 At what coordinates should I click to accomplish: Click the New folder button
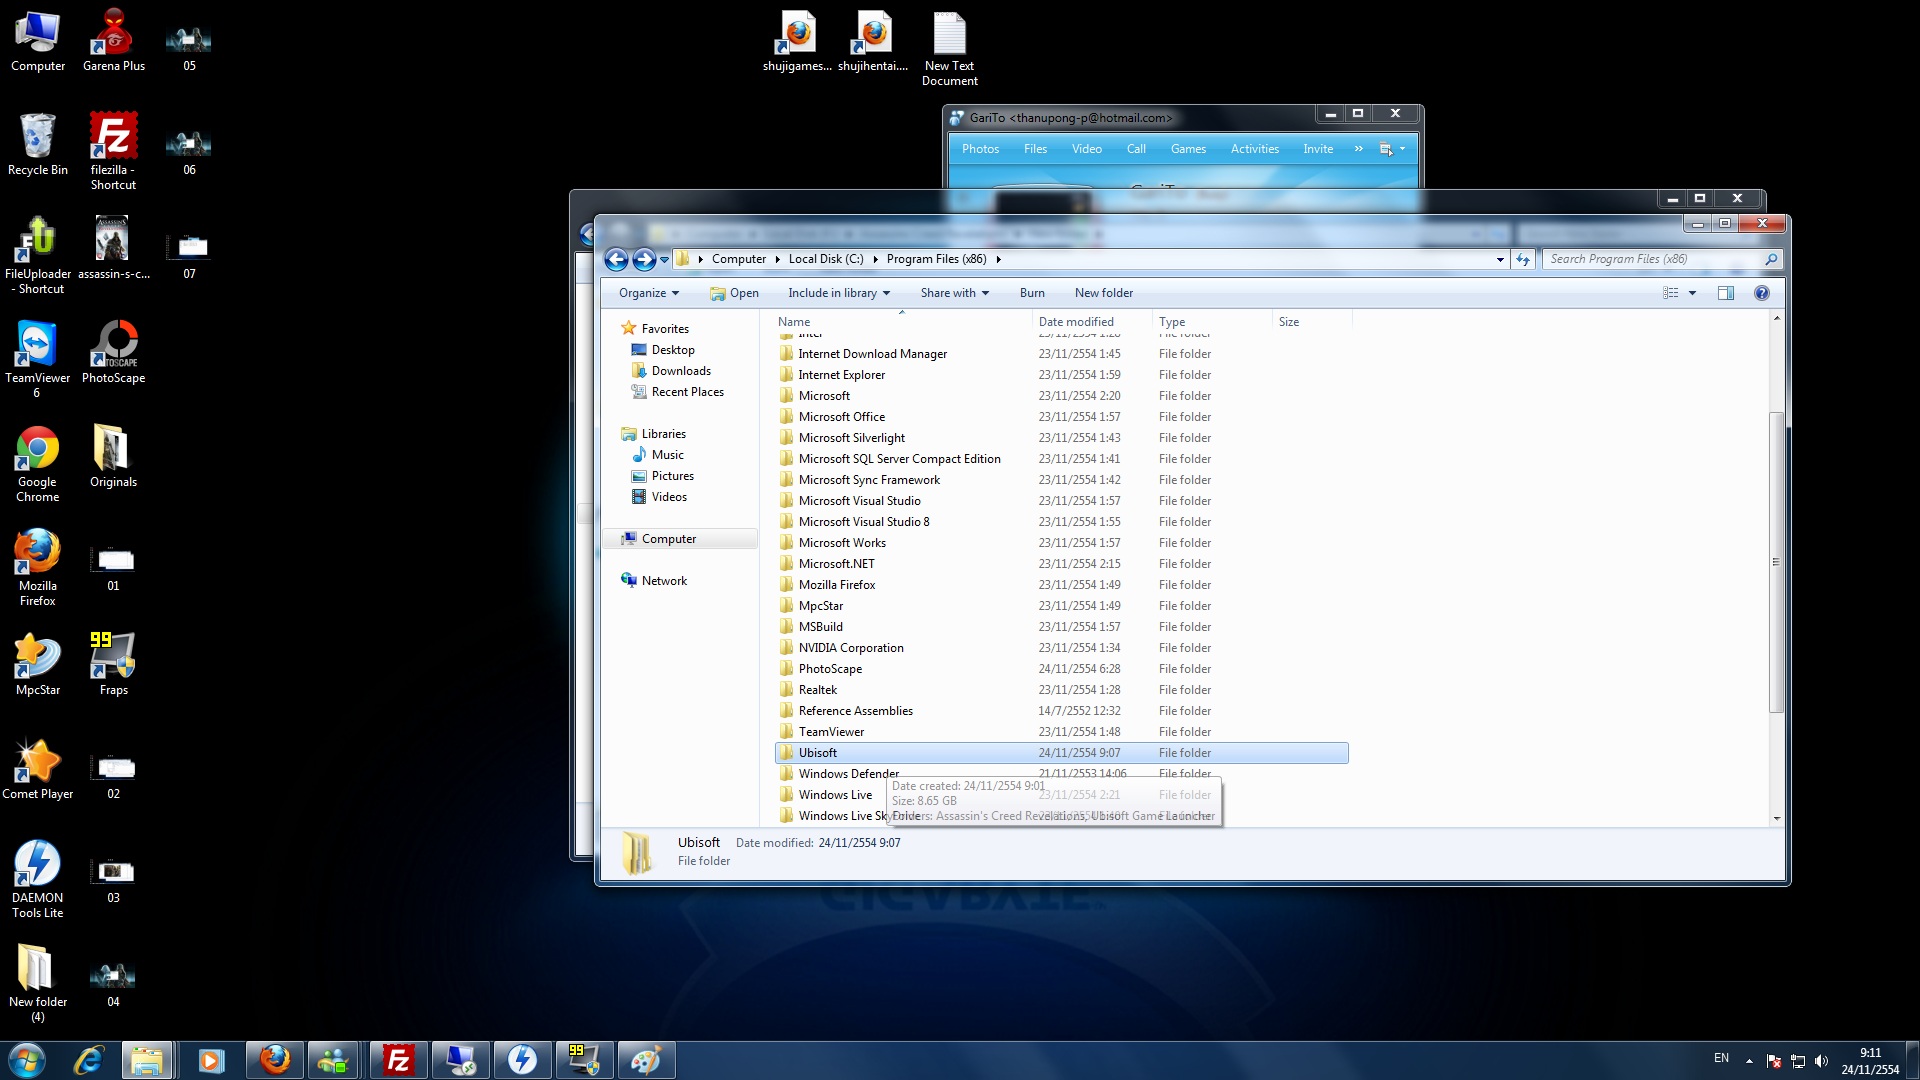pos(1104,293)
